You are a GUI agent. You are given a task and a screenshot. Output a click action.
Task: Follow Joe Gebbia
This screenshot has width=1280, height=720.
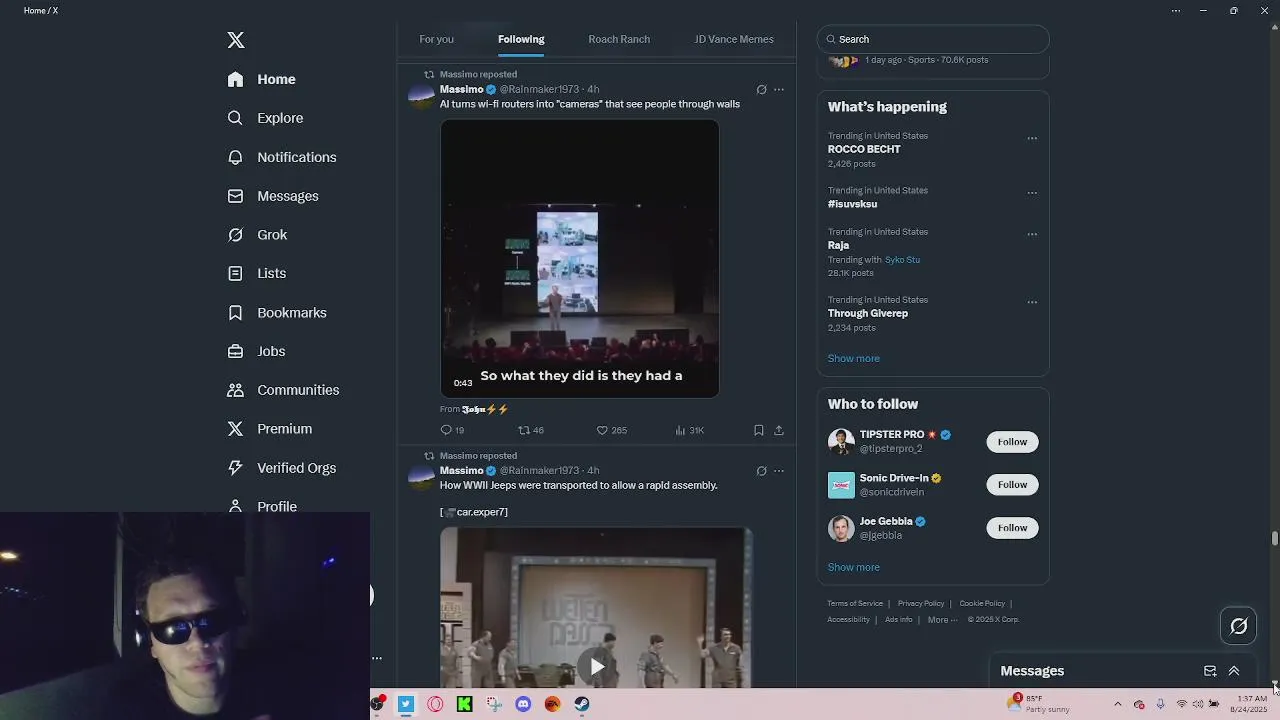(x=1012, y=528)
